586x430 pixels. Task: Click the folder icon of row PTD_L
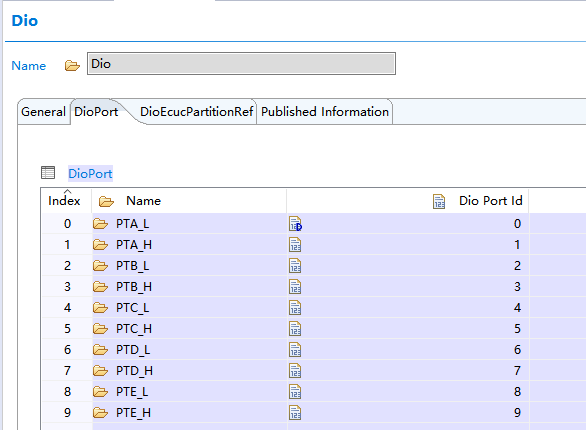(x=100, y=349)
